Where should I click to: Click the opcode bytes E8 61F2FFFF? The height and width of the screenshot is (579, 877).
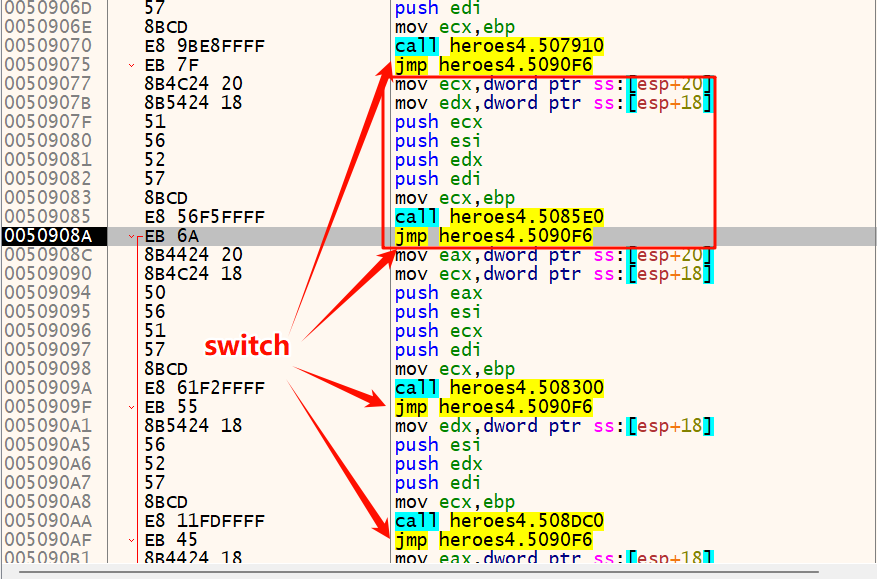205,388
